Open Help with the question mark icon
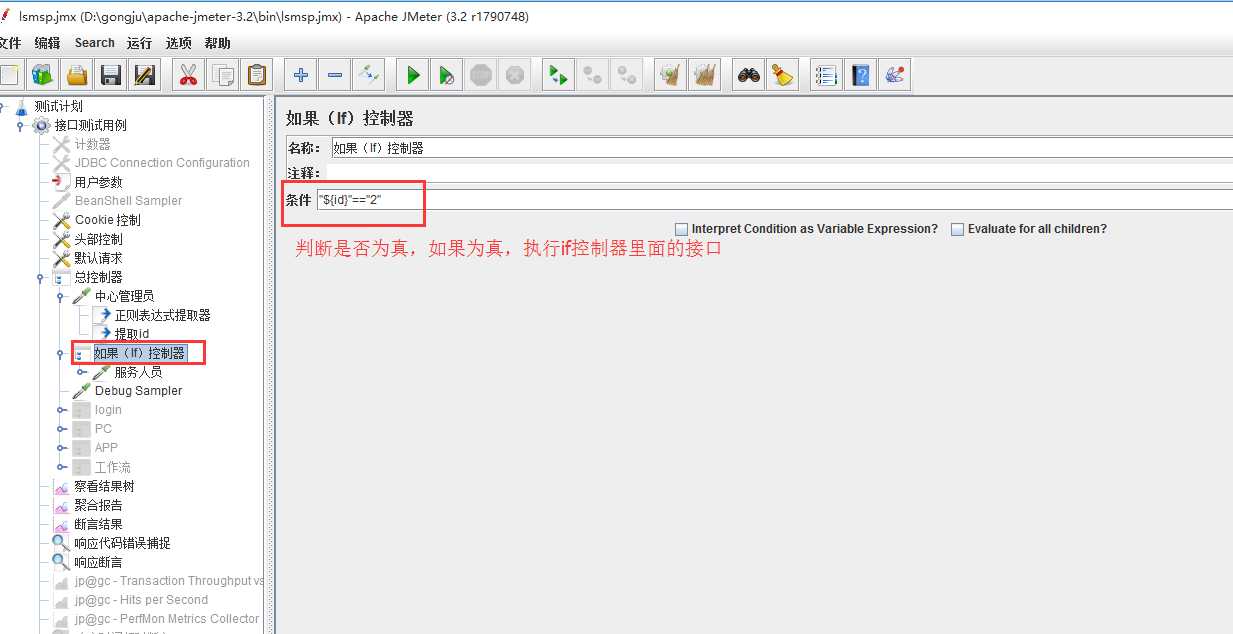The height and width of the screenshot is (634, 1233). coord(860,75)
